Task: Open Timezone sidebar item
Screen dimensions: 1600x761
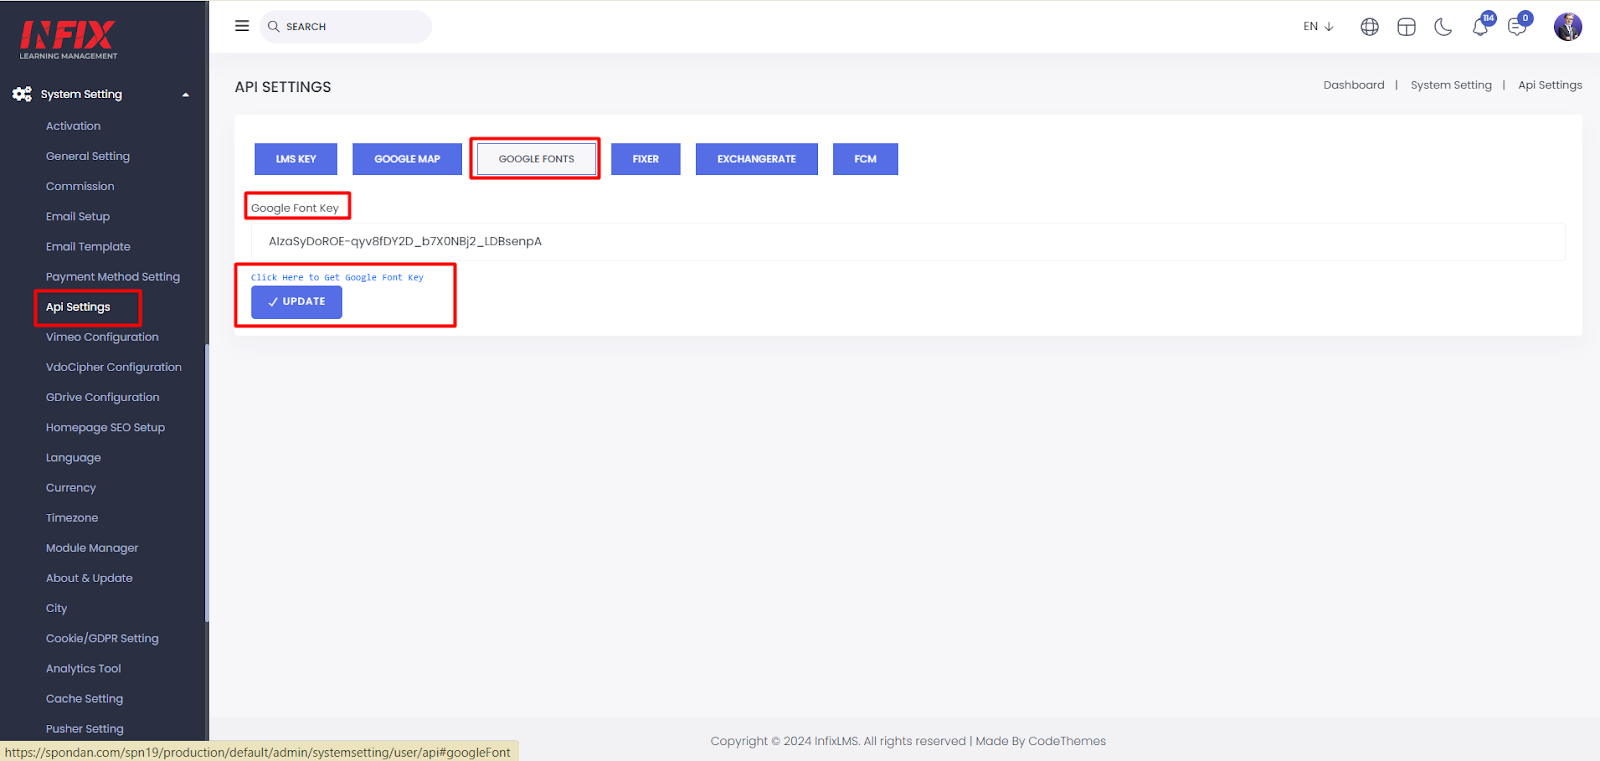Action: pyautogui.click(x=72, y=518)
